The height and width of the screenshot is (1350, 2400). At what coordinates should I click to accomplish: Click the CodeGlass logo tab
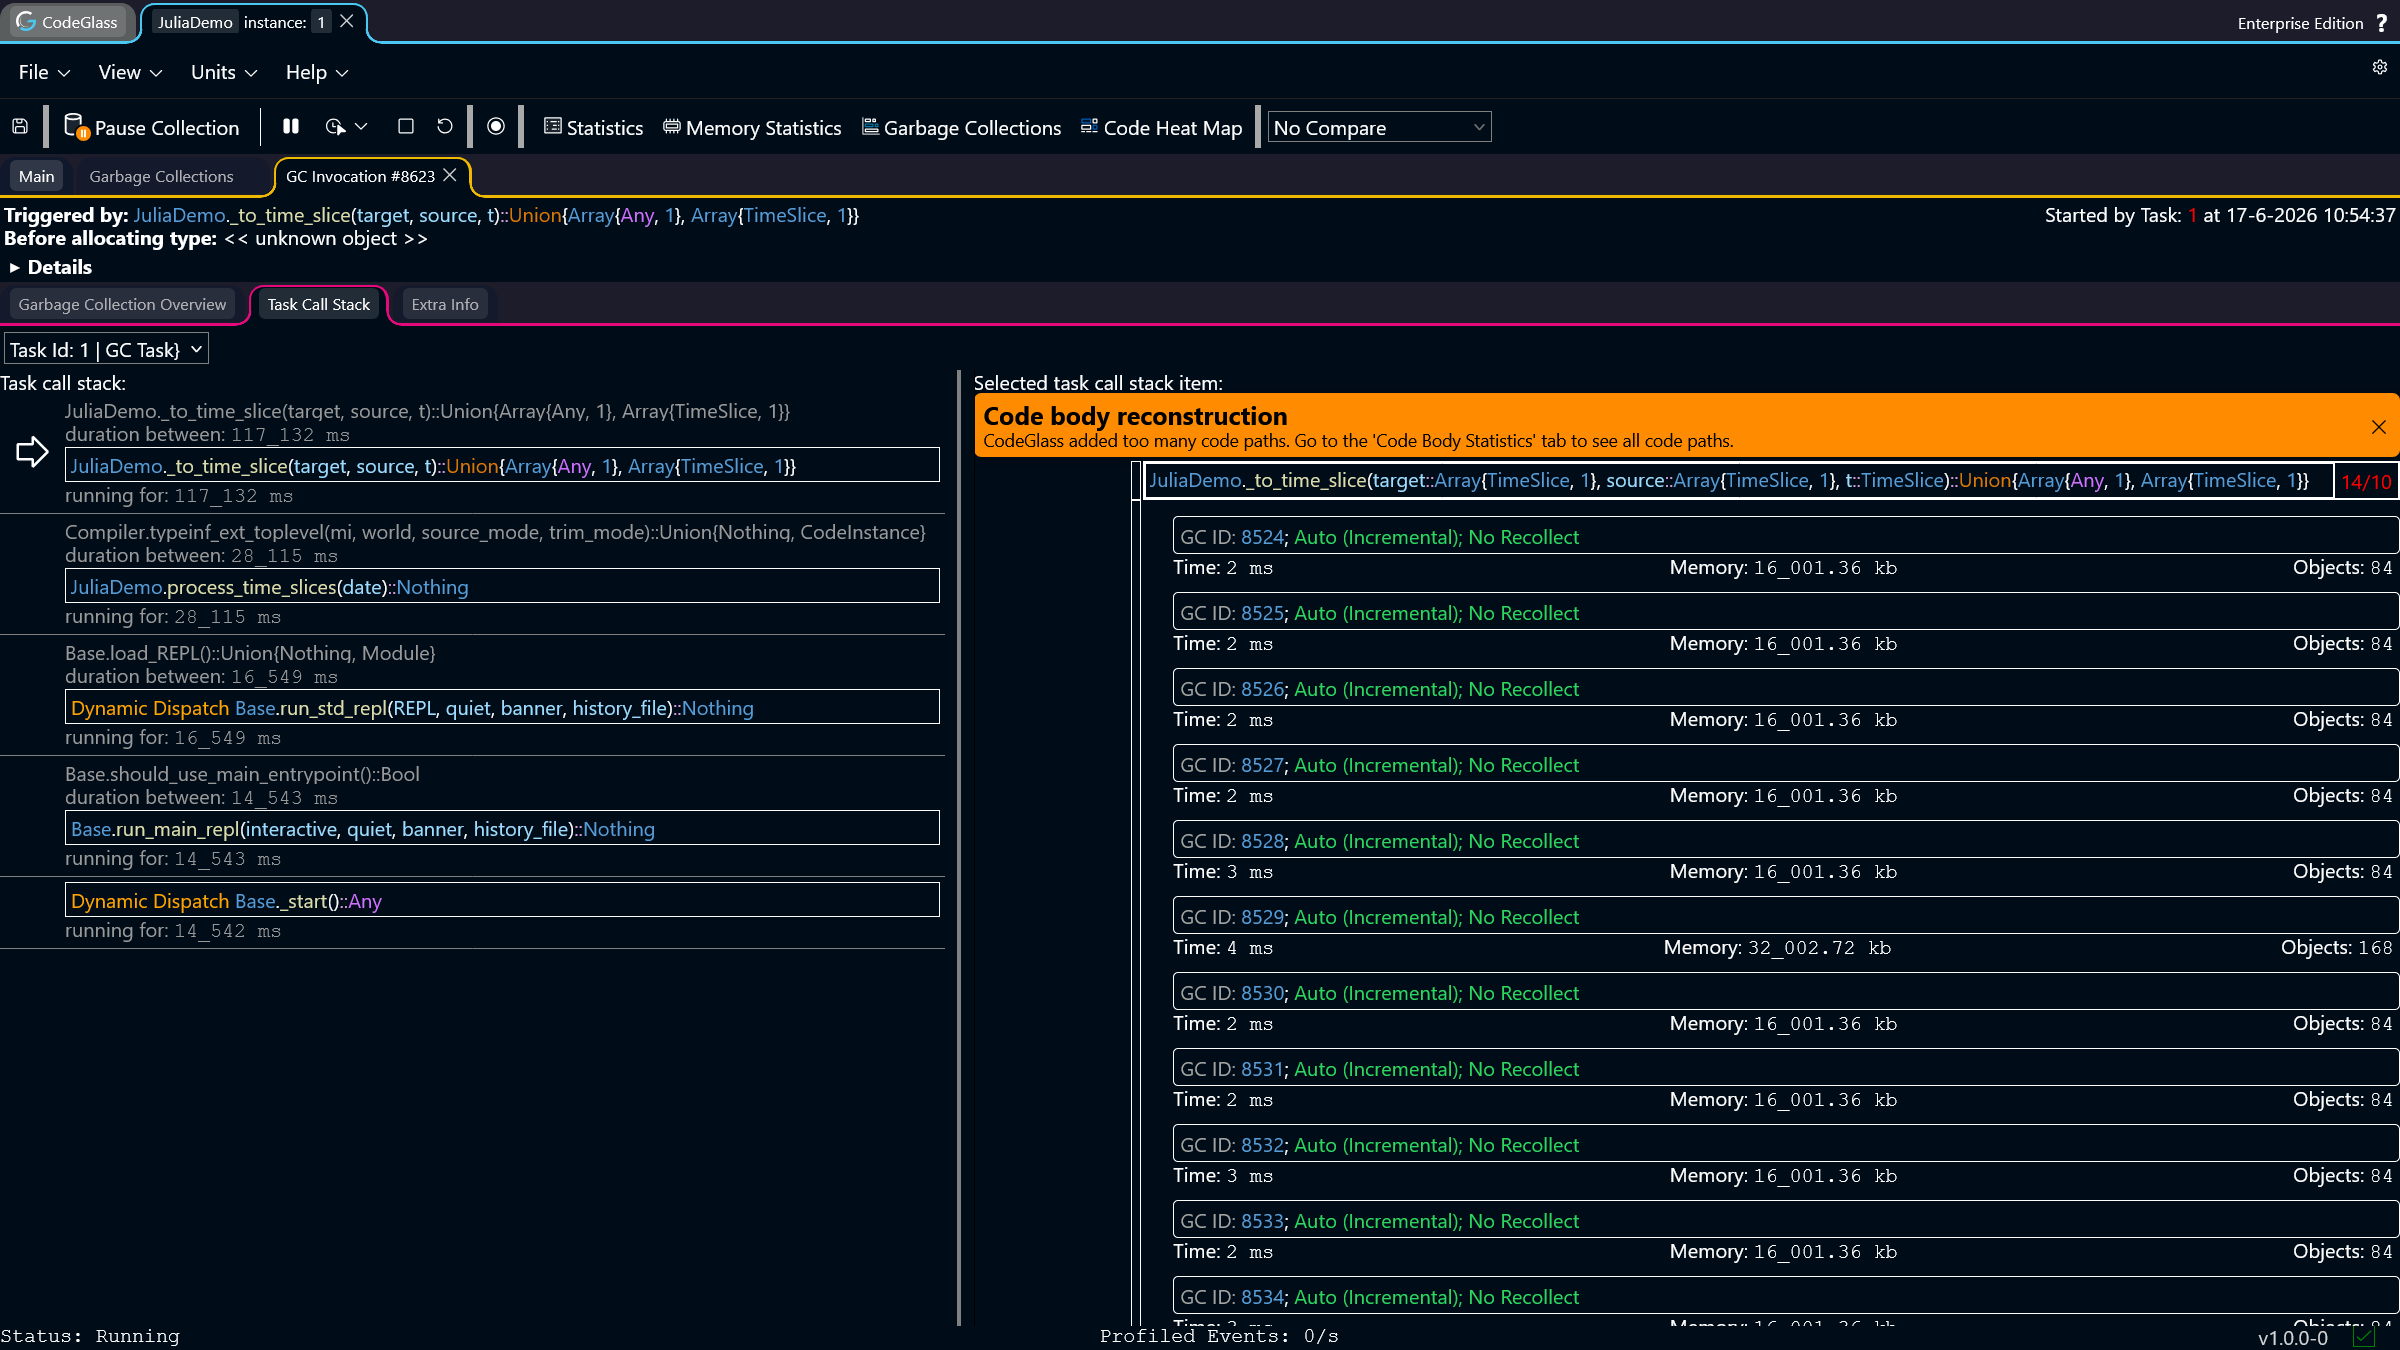(x=67, y=22)
